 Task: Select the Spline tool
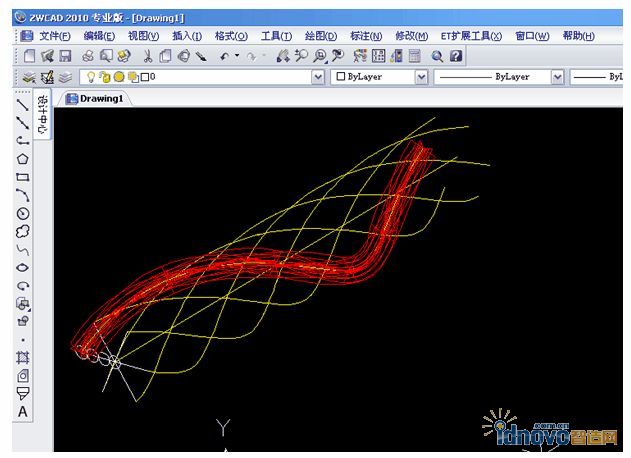click(x=23, y=250)
